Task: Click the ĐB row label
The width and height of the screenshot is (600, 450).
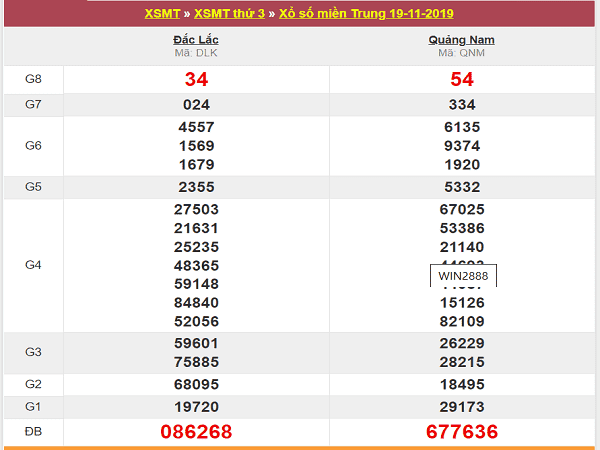Action: (x=33, y=431)
